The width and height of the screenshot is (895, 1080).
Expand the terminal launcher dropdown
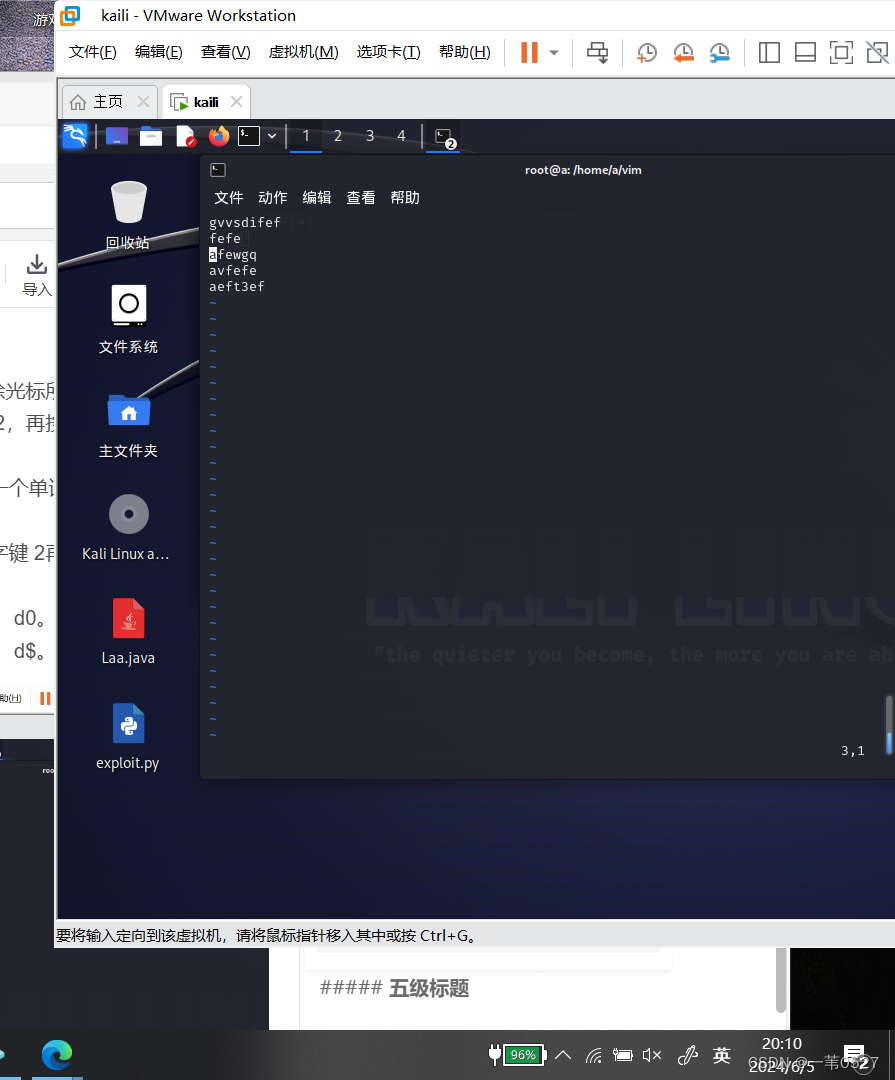272,136
